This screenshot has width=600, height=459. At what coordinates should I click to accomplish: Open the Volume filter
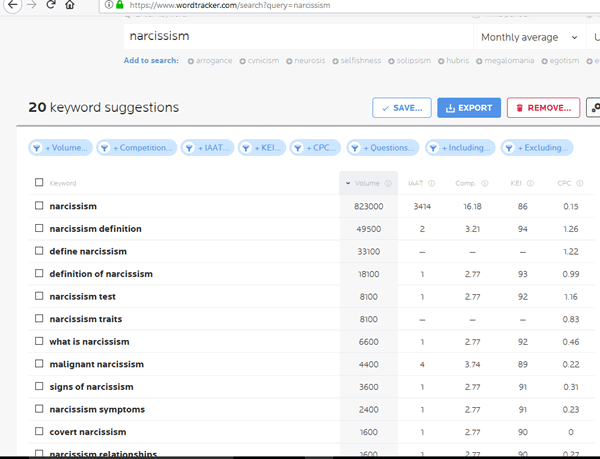pos(60,148)
